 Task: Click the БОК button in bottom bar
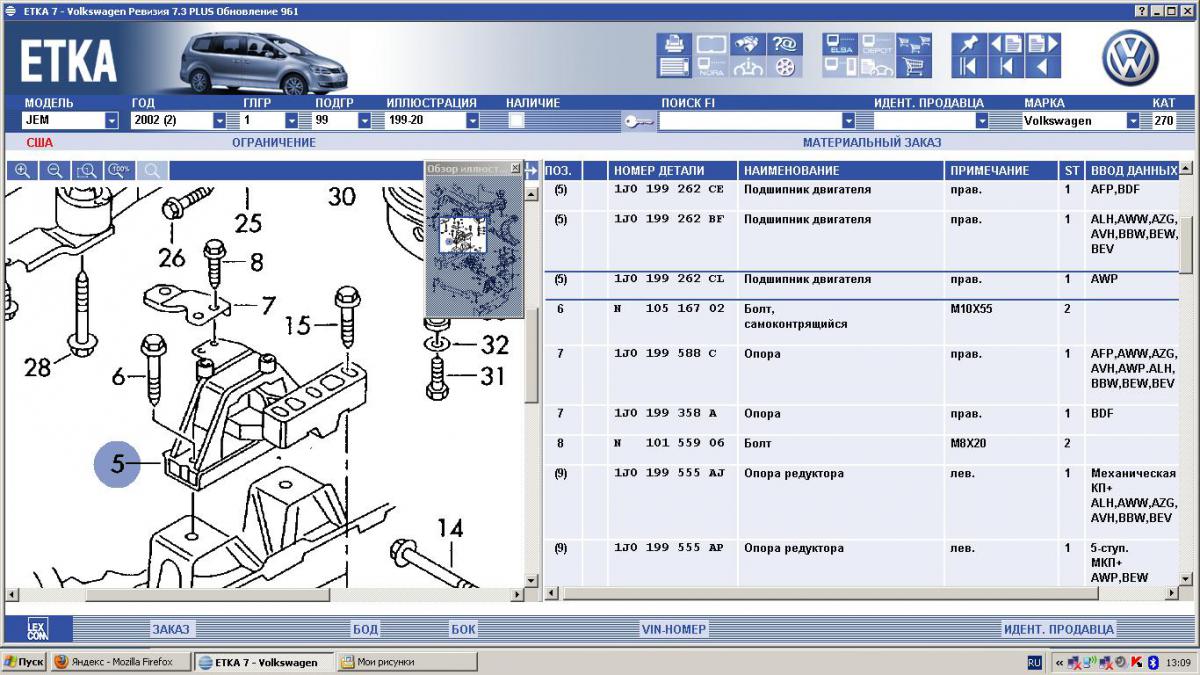coord(463,629)
